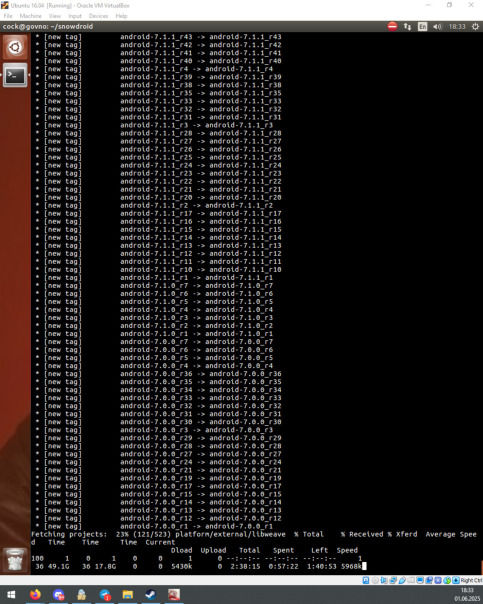Image resolution: width=483 pixels, height=604 pixels.
Task: Open Firefox from the Windows taskbar
Action: 35,594
